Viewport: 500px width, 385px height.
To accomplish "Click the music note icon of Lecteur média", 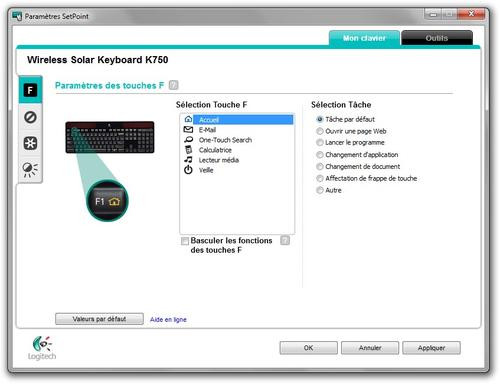I will click(x=188, y=160).
